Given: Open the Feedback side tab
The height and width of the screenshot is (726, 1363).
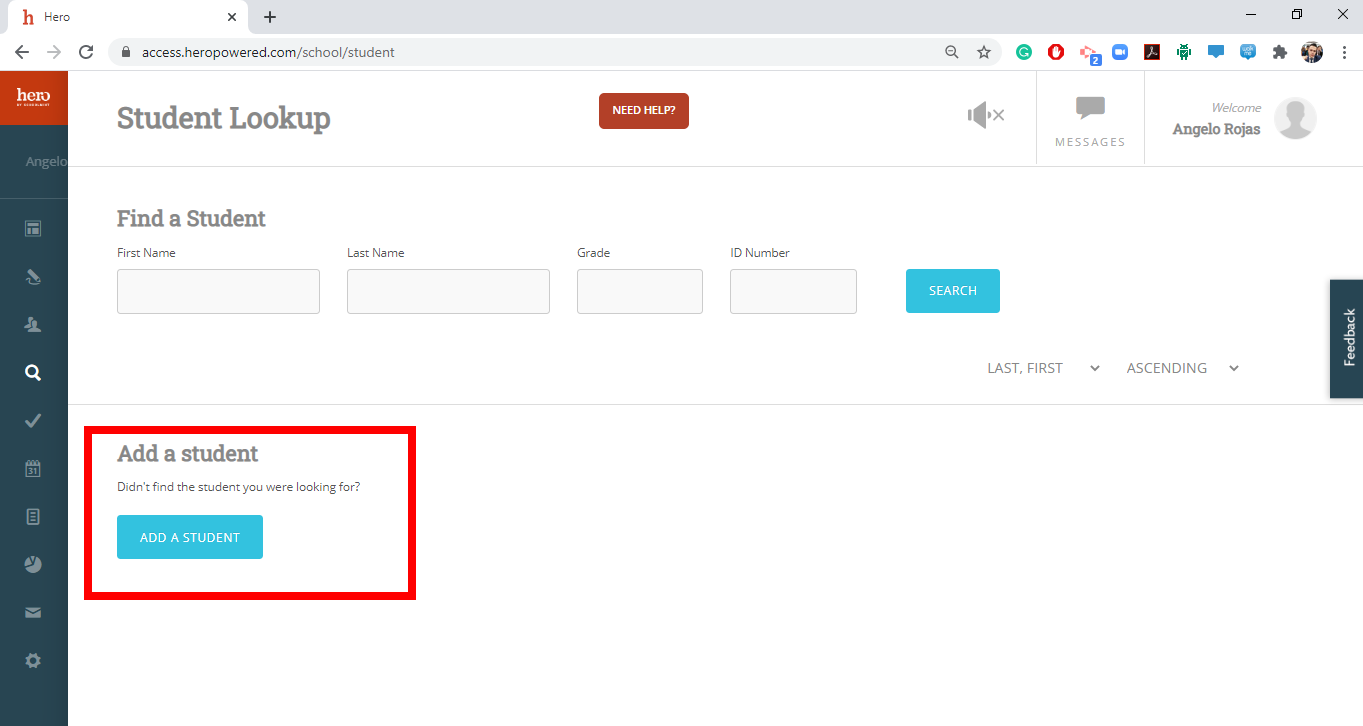Looking at the screenshot, I should click(x=1348, y=338).
